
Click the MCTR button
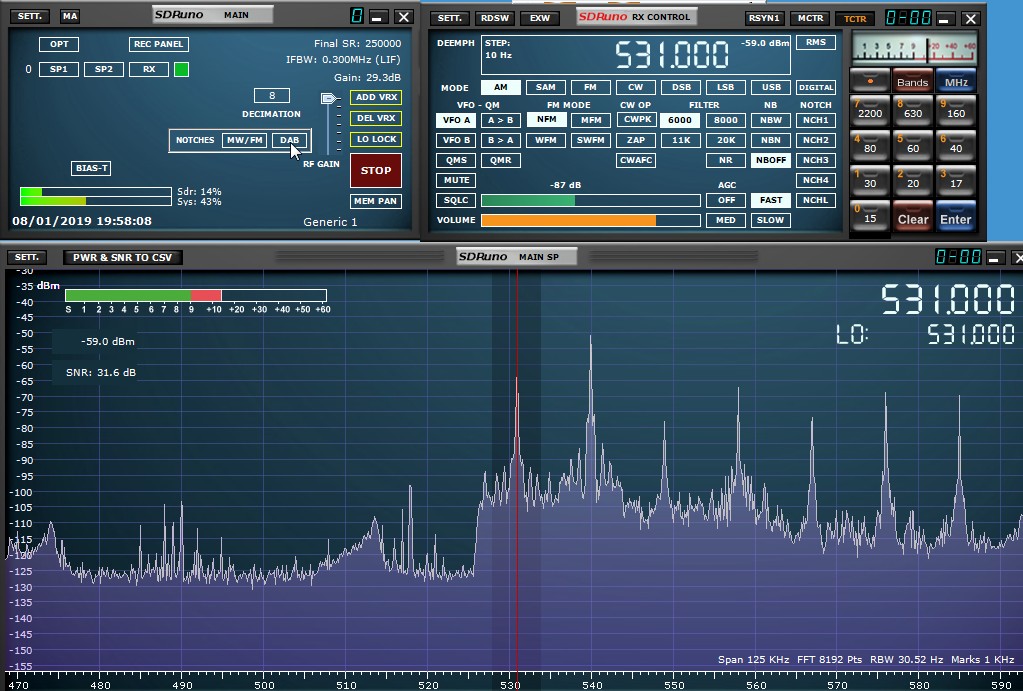point(810,18)
